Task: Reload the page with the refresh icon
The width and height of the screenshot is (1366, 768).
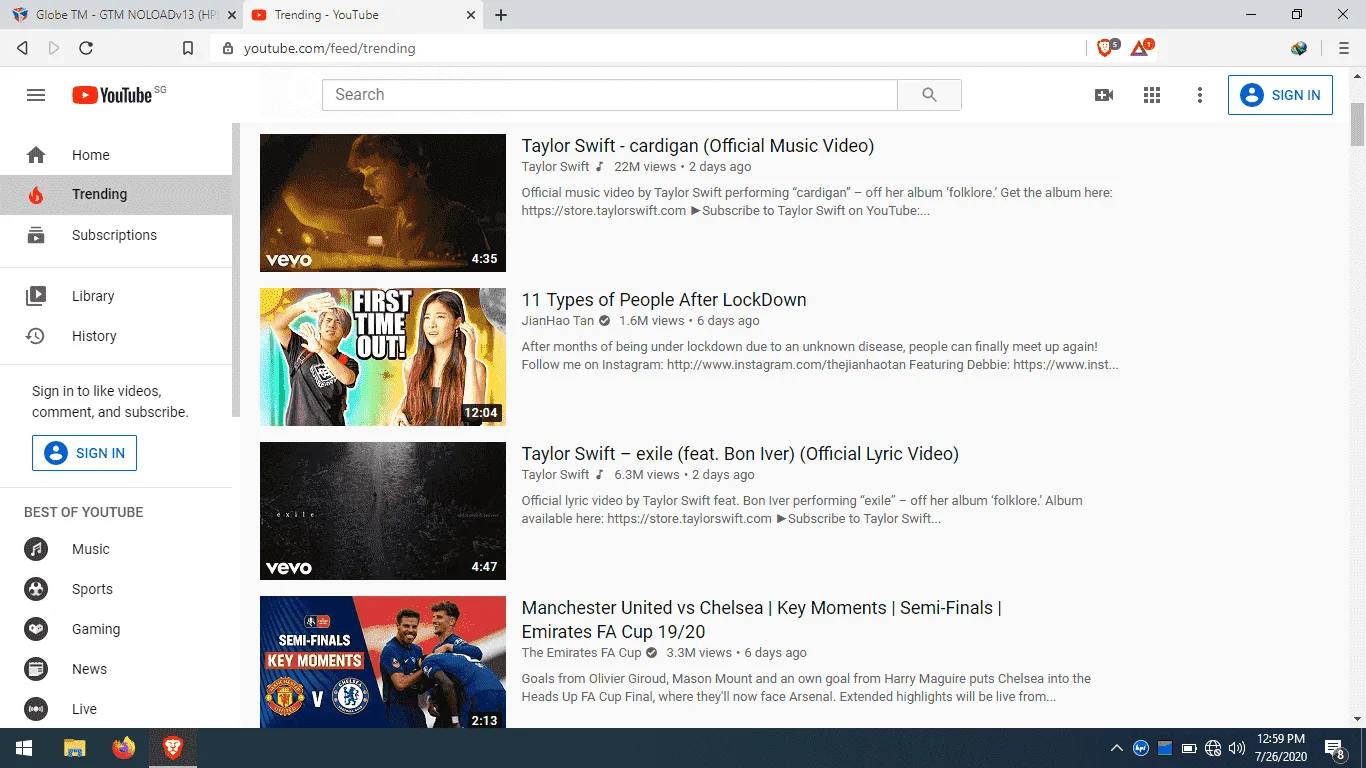Action: pyautogui.click(x=86, y=48)
